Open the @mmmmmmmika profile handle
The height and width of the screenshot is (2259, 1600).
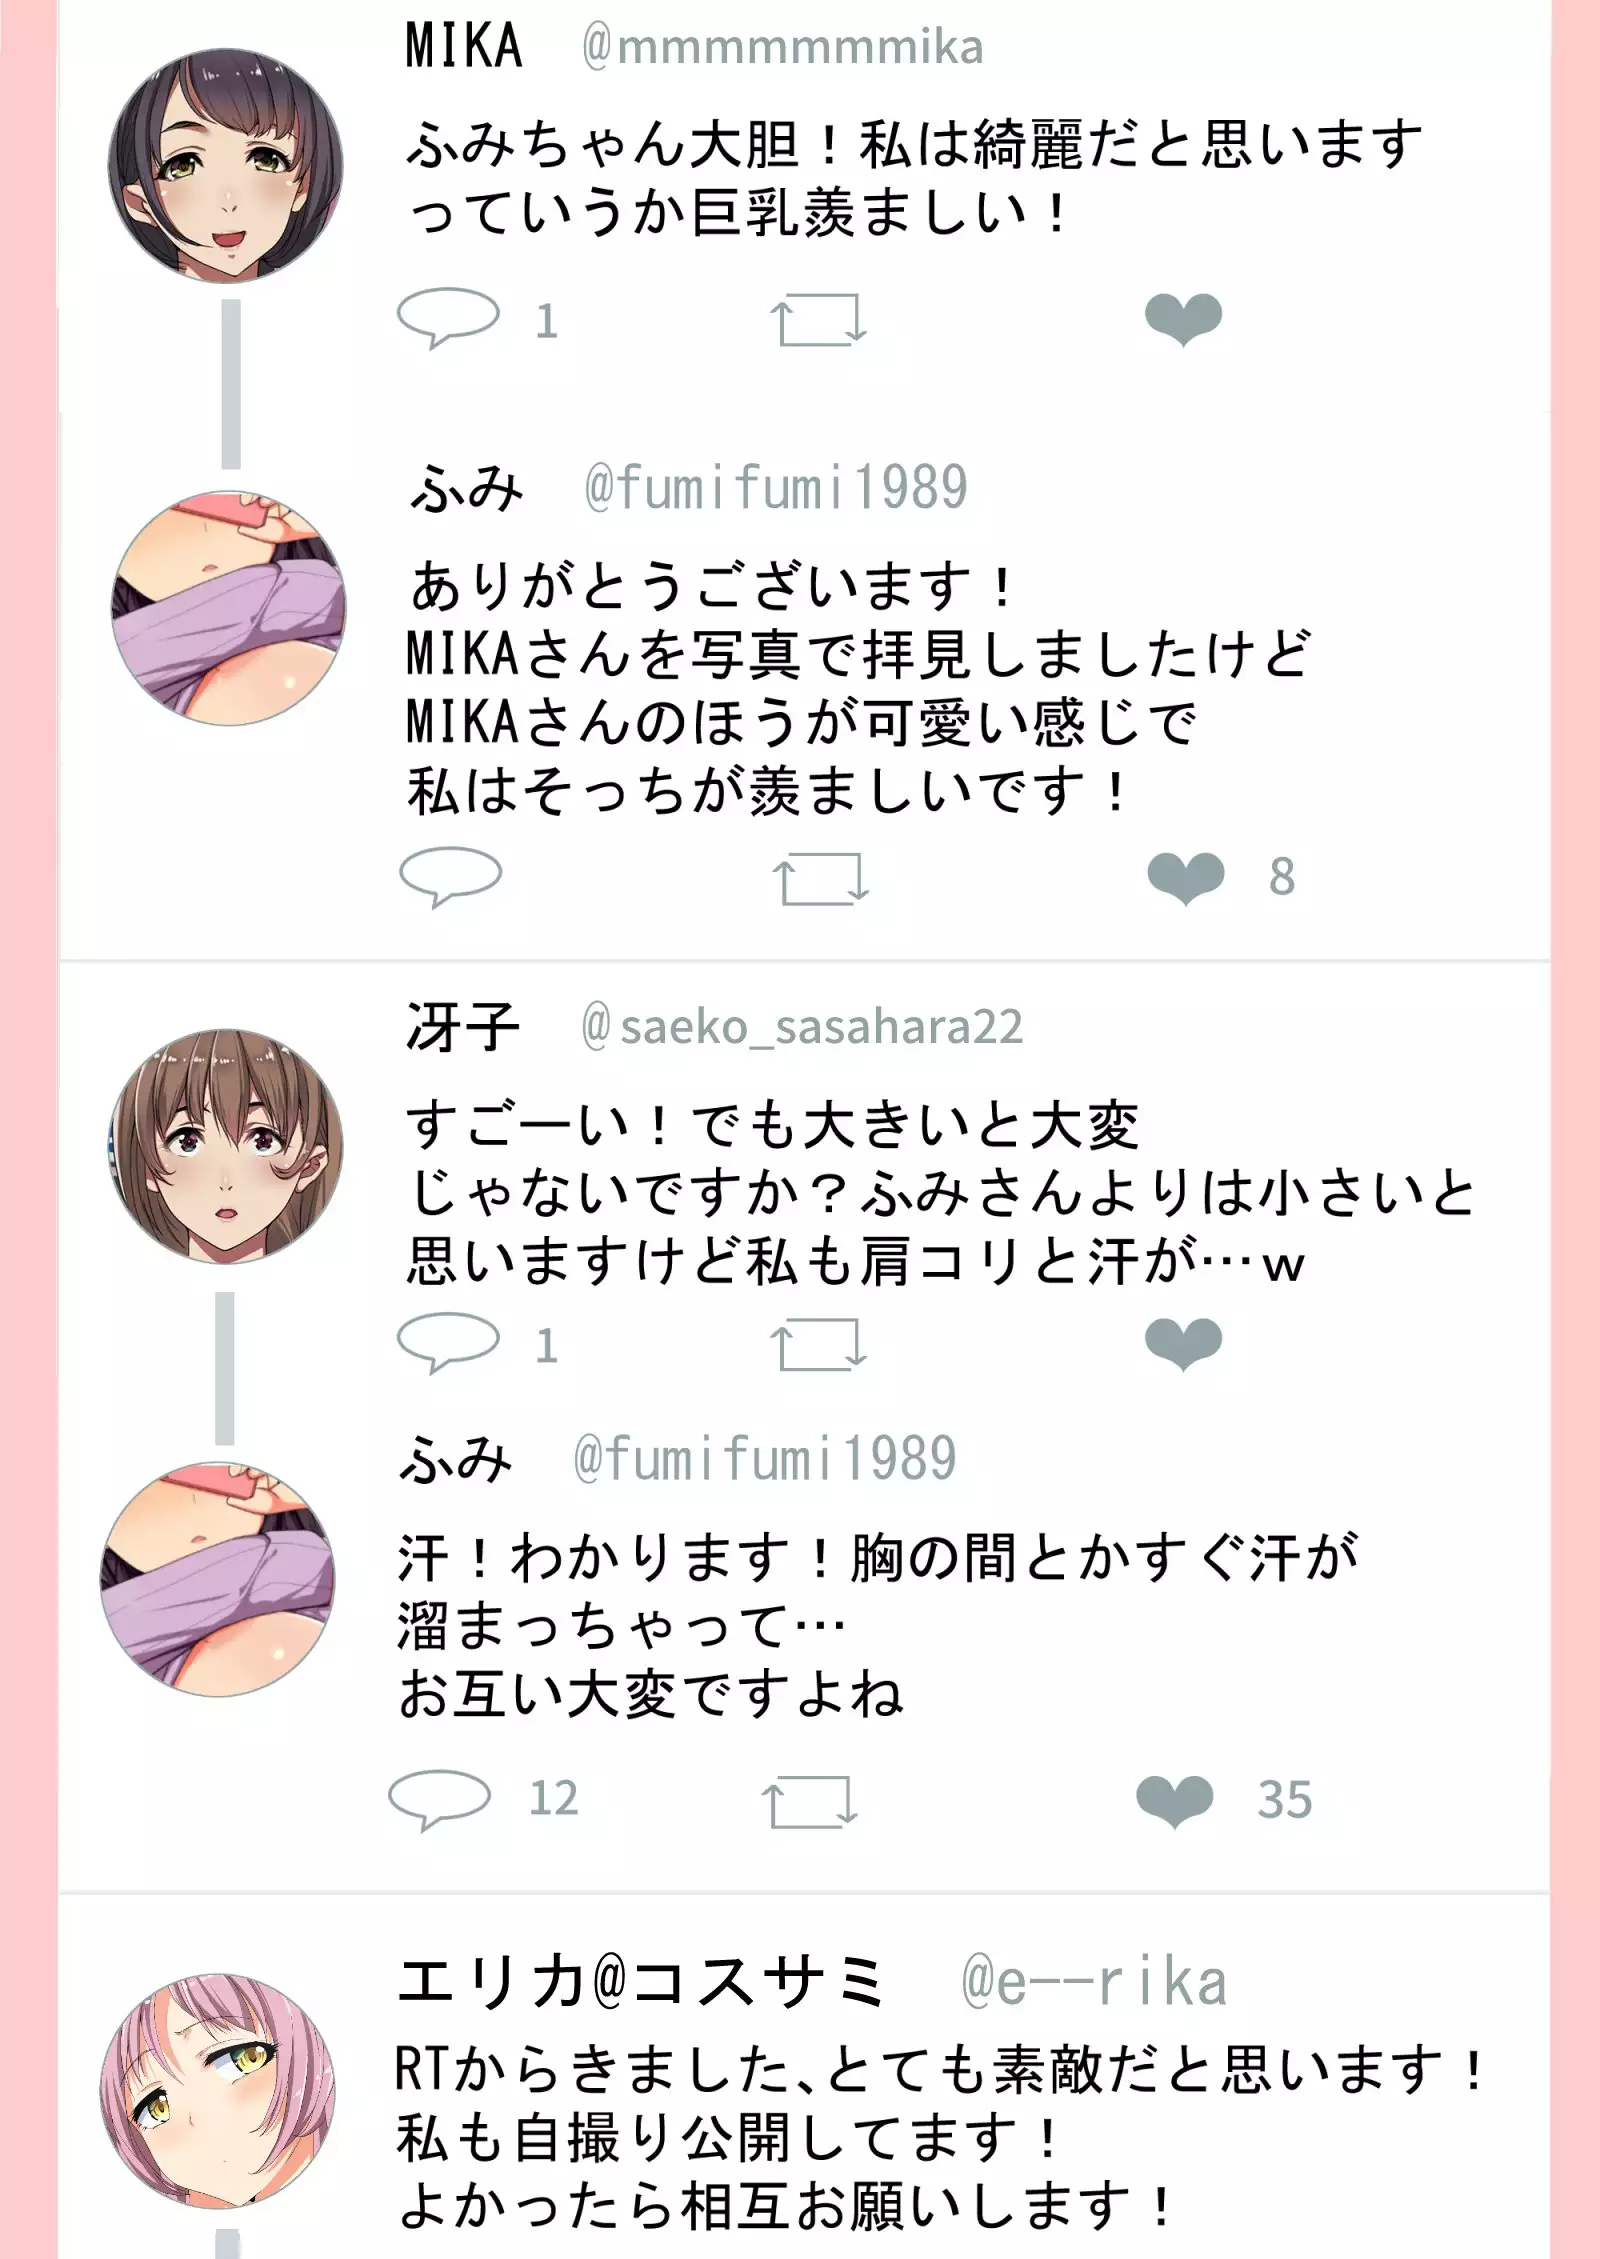click(782, 47)
